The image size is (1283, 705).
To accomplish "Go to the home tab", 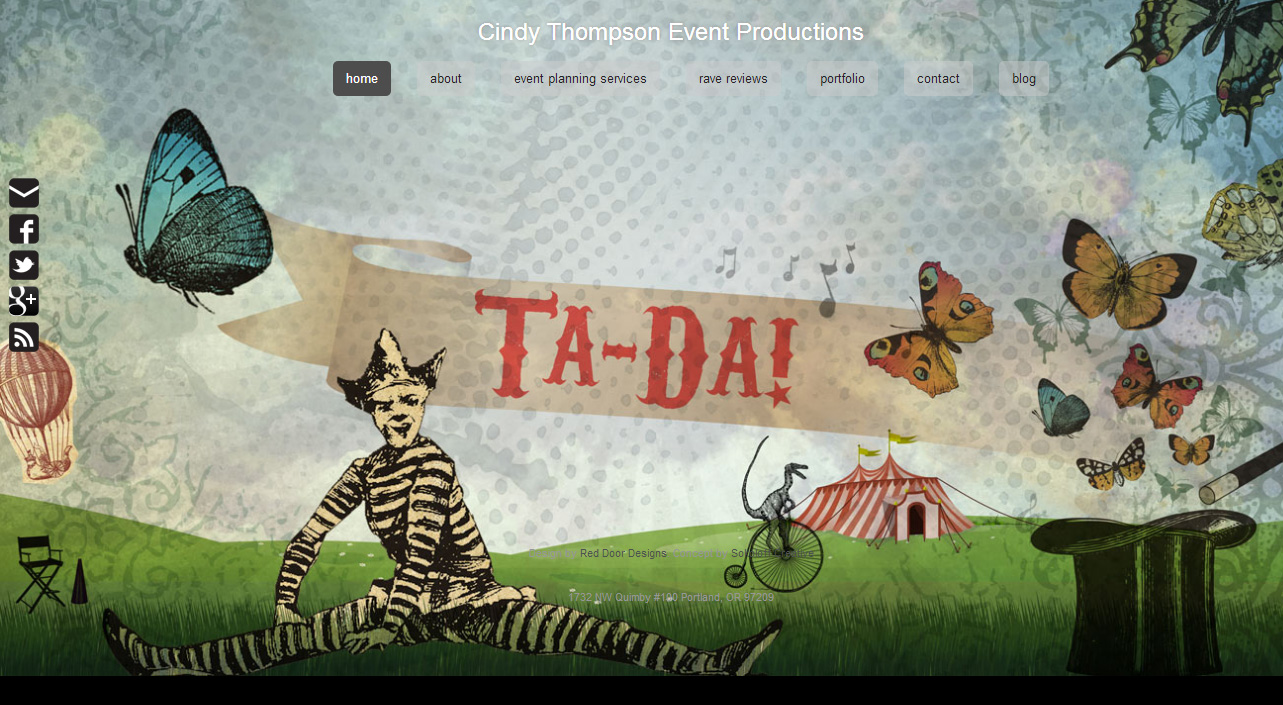I will coord(362,79).
